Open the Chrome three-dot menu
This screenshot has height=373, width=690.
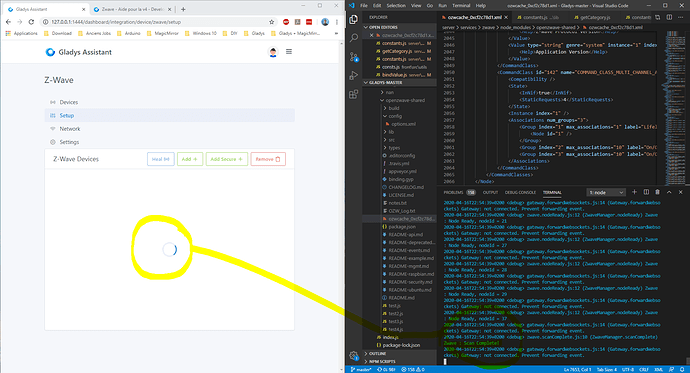tap(337, 22)
